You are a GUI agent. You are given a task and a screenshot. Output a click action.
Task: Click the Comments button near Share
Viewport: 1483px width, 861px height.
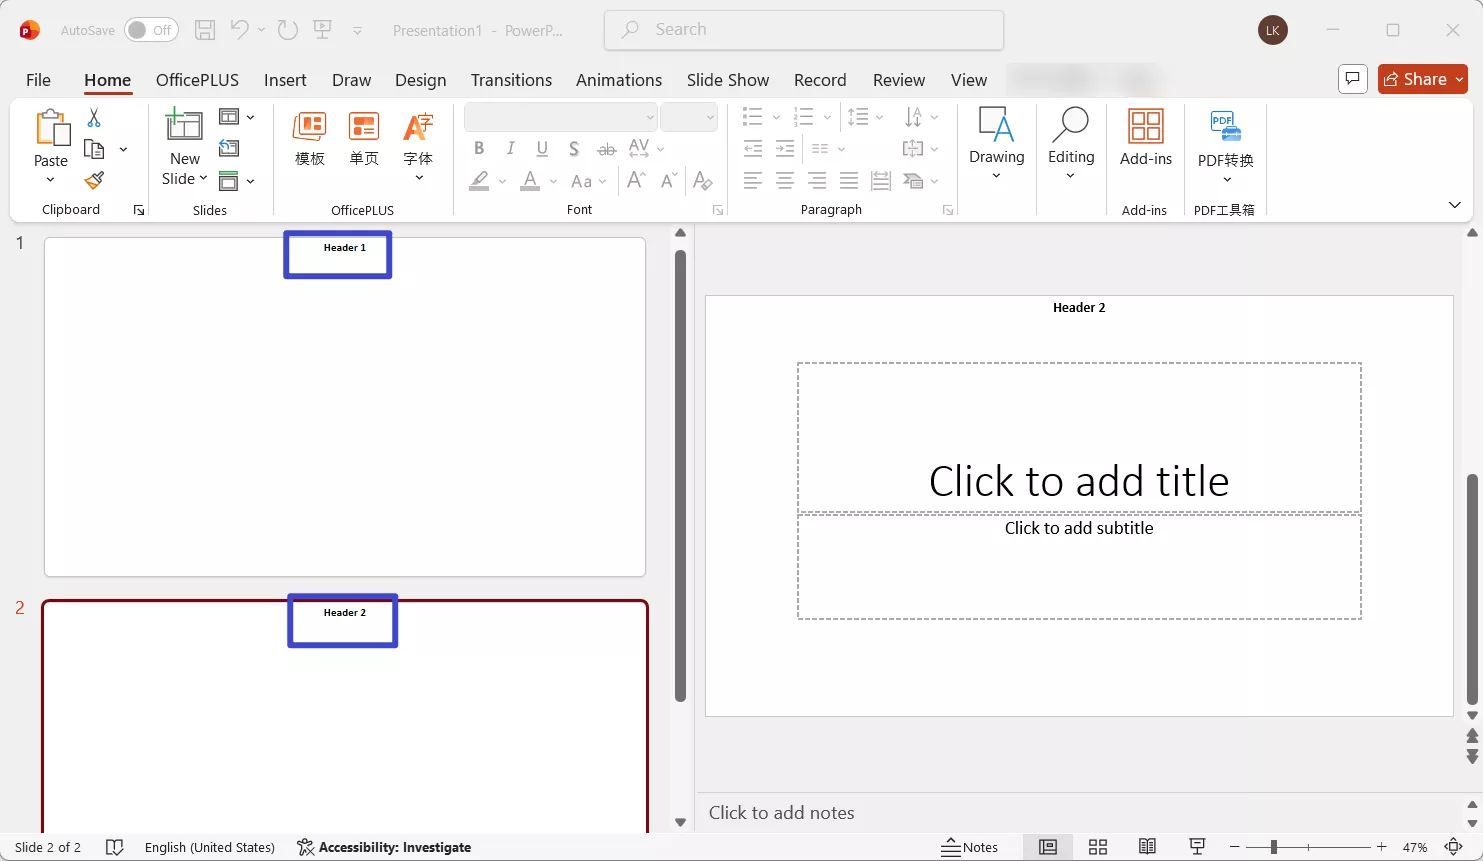pyautogui.click(x=1353, y=79)
